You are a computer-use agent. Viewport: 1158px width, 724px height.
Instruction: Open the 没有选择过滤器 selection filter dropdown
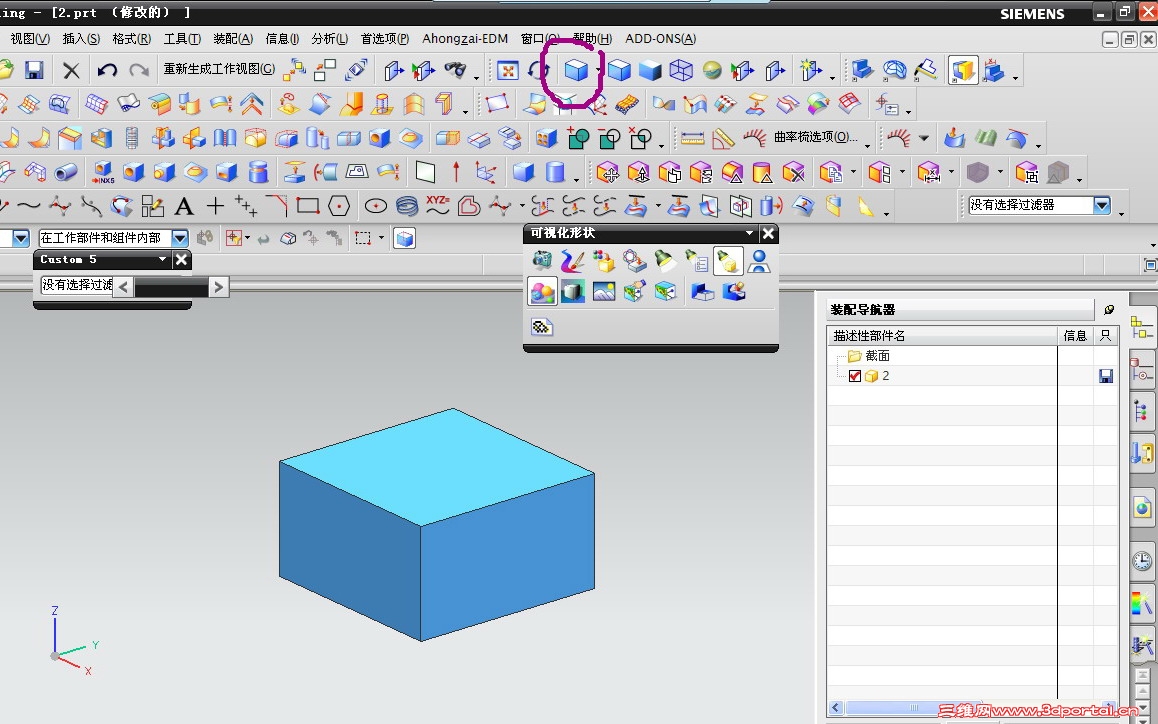(1102, 205)
